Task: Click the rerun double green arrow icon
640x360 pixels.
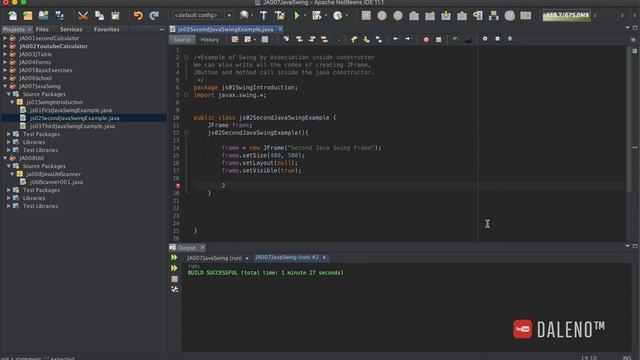Action: (x=174, y=258)
